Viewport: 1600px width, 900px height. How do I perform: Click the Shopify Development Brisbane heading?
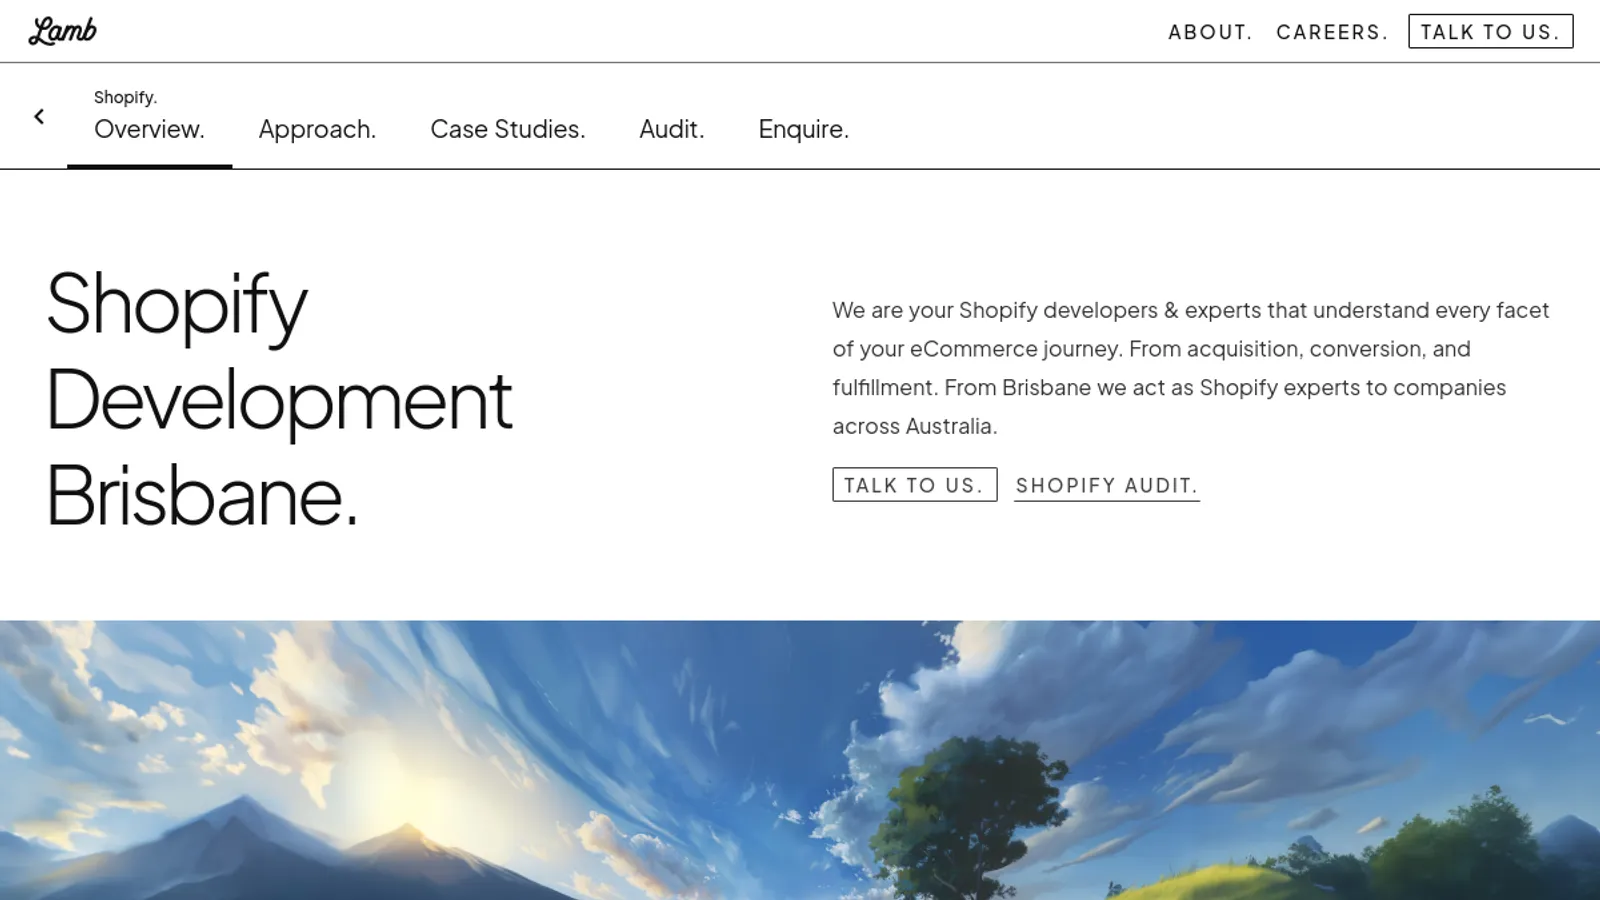point(280,398)
